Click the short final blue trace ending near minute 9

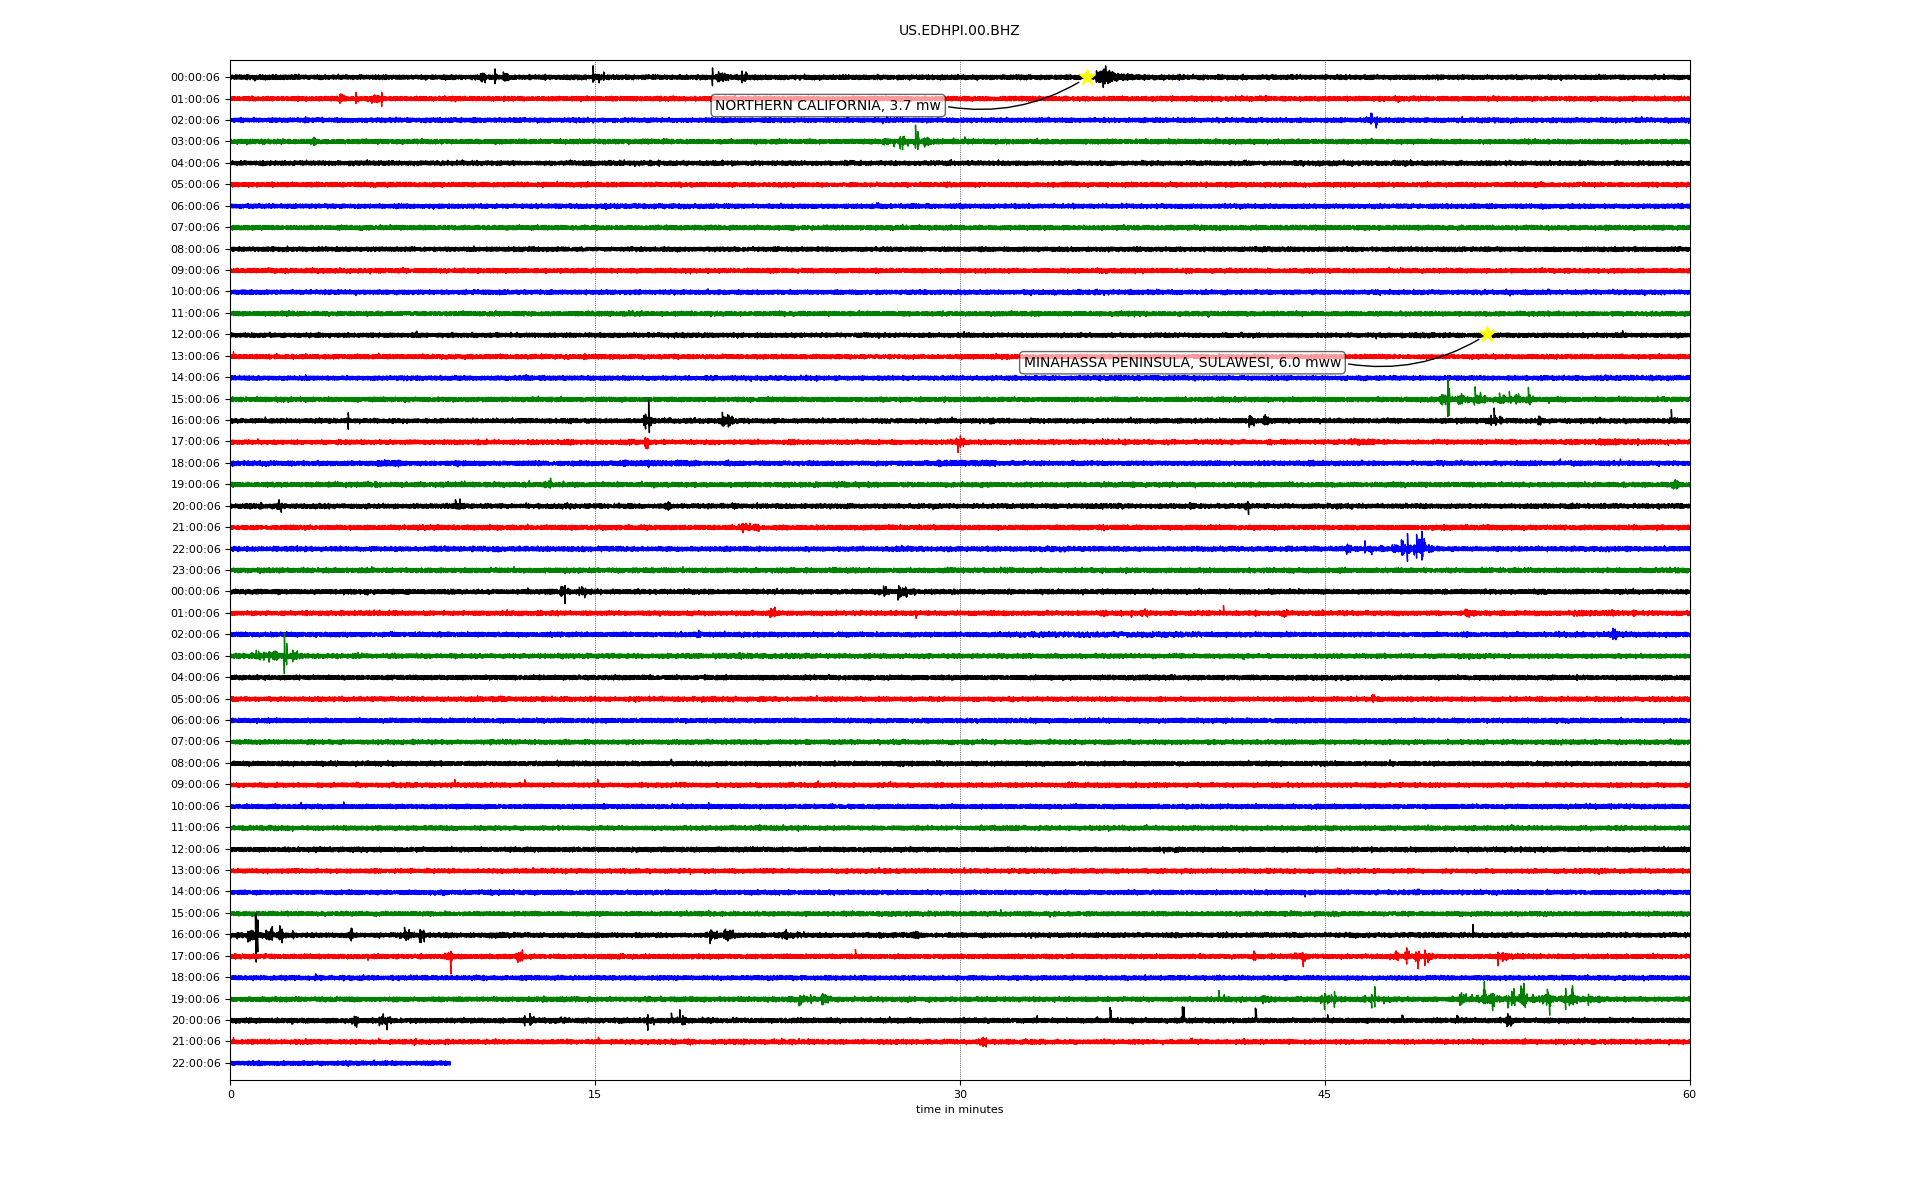point(340,1063)
